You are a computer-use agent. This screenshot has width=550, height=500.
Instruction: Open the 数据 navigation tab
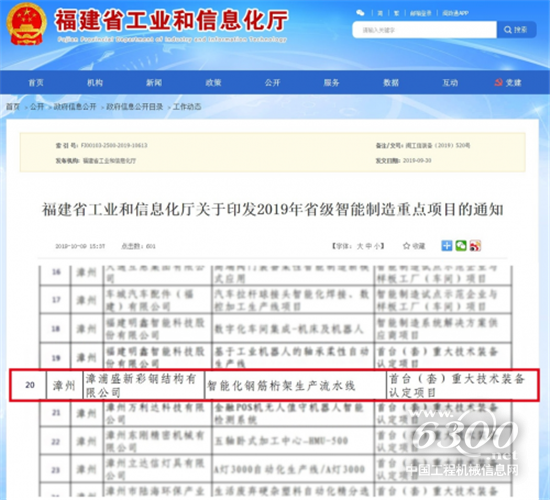(x=391, y=82)
